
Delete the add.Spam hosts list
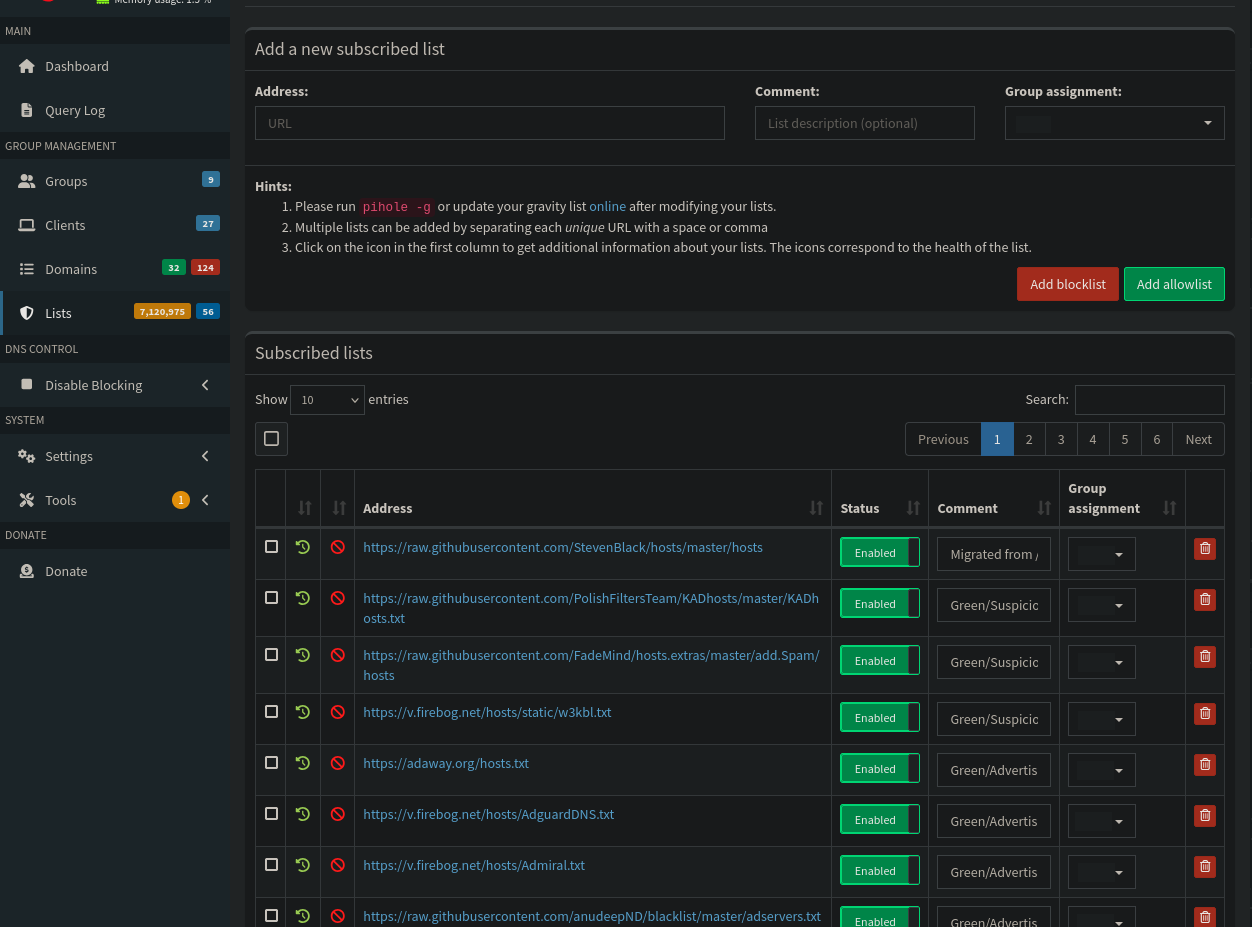pos(1205,656)
